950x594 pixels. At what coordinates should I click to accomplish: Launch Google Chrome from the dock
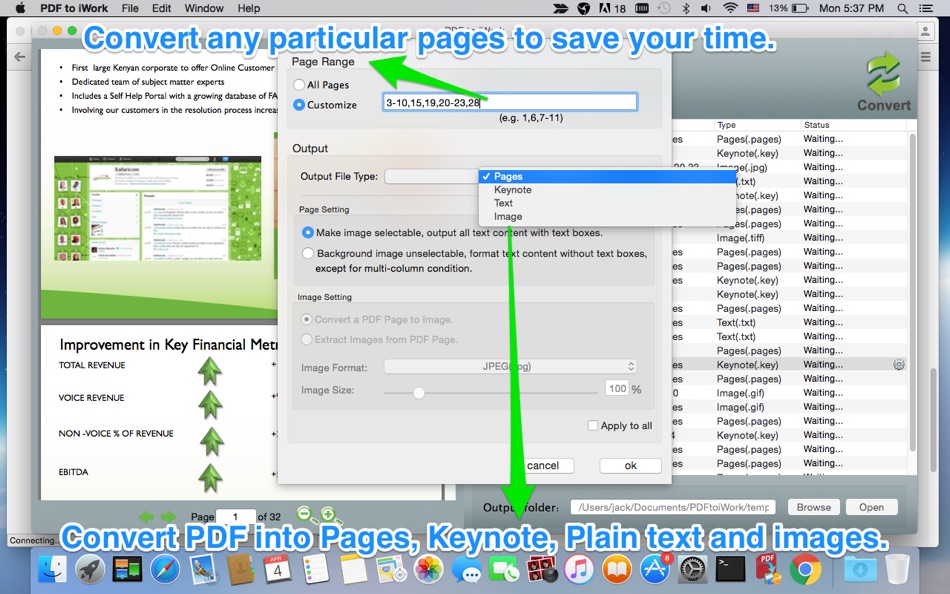pyautogui.click(x=805, y=570)
